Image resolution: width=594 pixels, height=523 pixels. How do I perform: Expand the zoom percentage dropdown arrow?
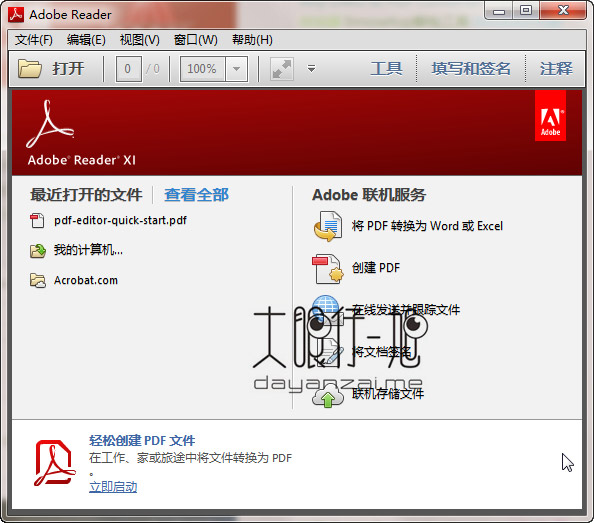pos(237,69)
